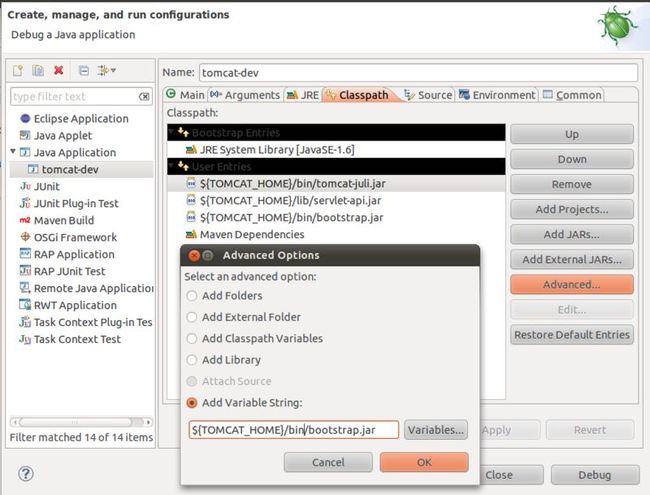Click the Duplicate launch configuration icon
Screen dimensions: 650x495
(38, 70)
